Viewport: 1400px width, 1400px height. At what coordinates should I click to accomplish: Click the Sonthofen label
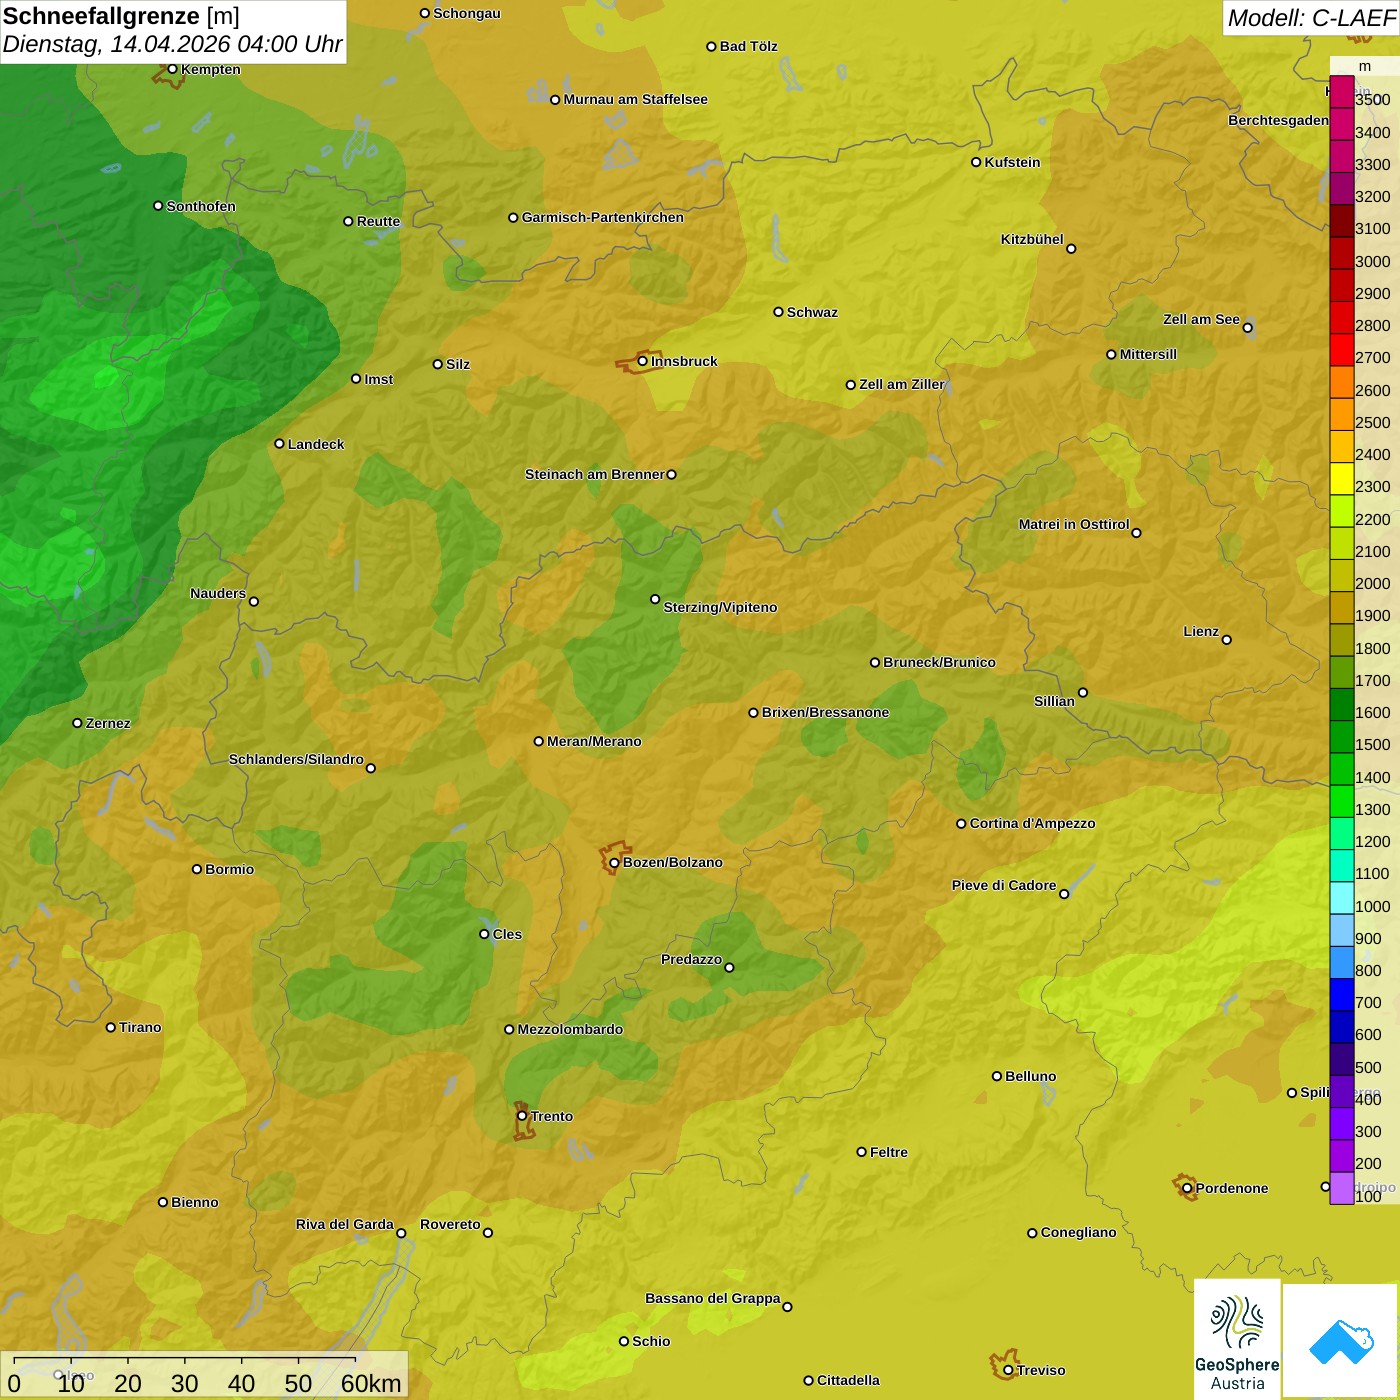tap(201, 206)
